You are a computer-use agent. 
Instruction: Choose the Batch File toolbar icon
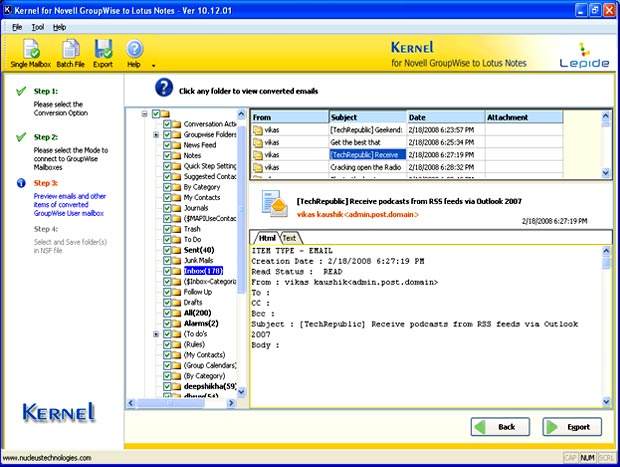[70, 54]
